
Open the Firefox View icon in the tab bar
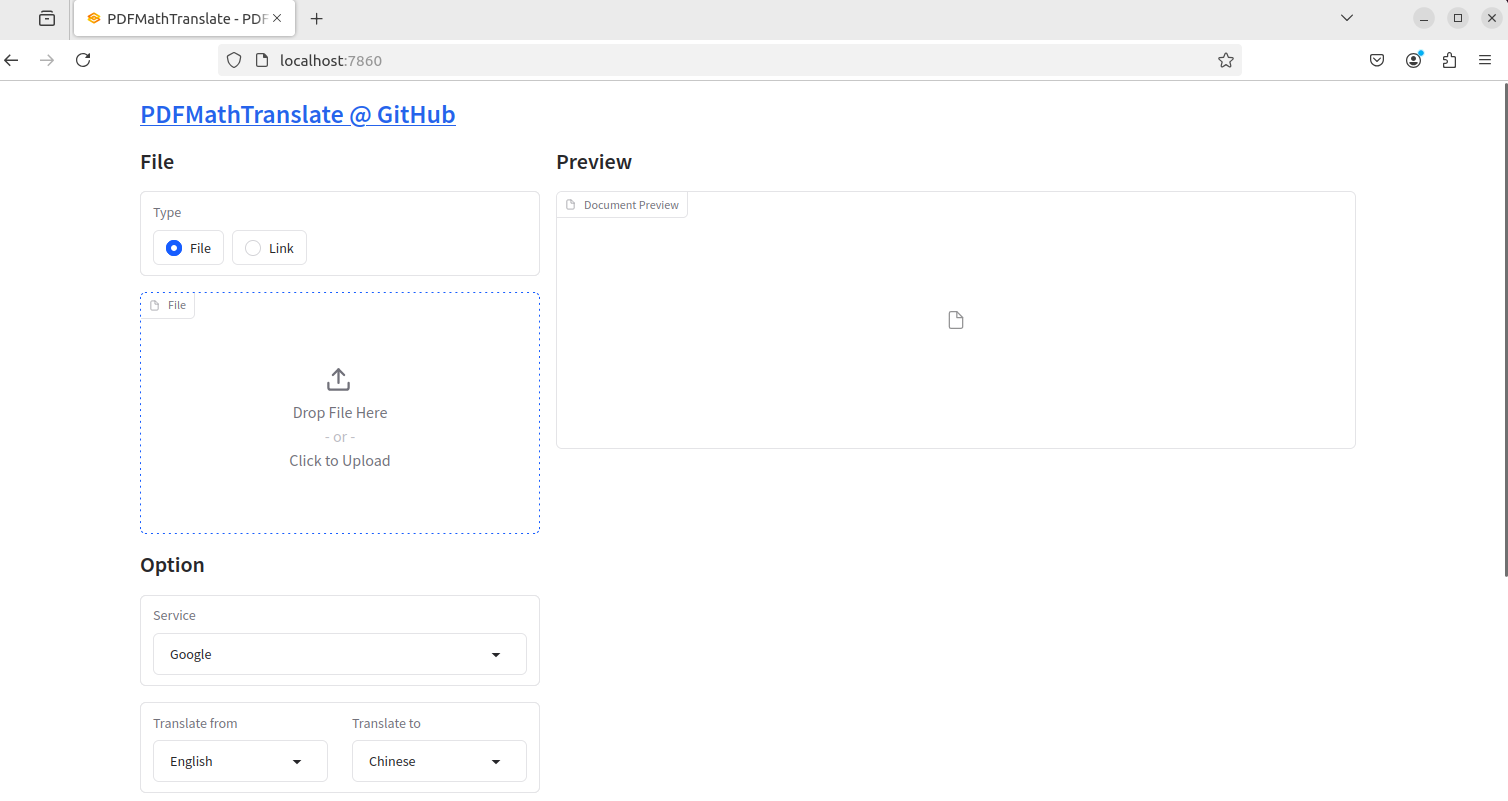tap(47, 18)
